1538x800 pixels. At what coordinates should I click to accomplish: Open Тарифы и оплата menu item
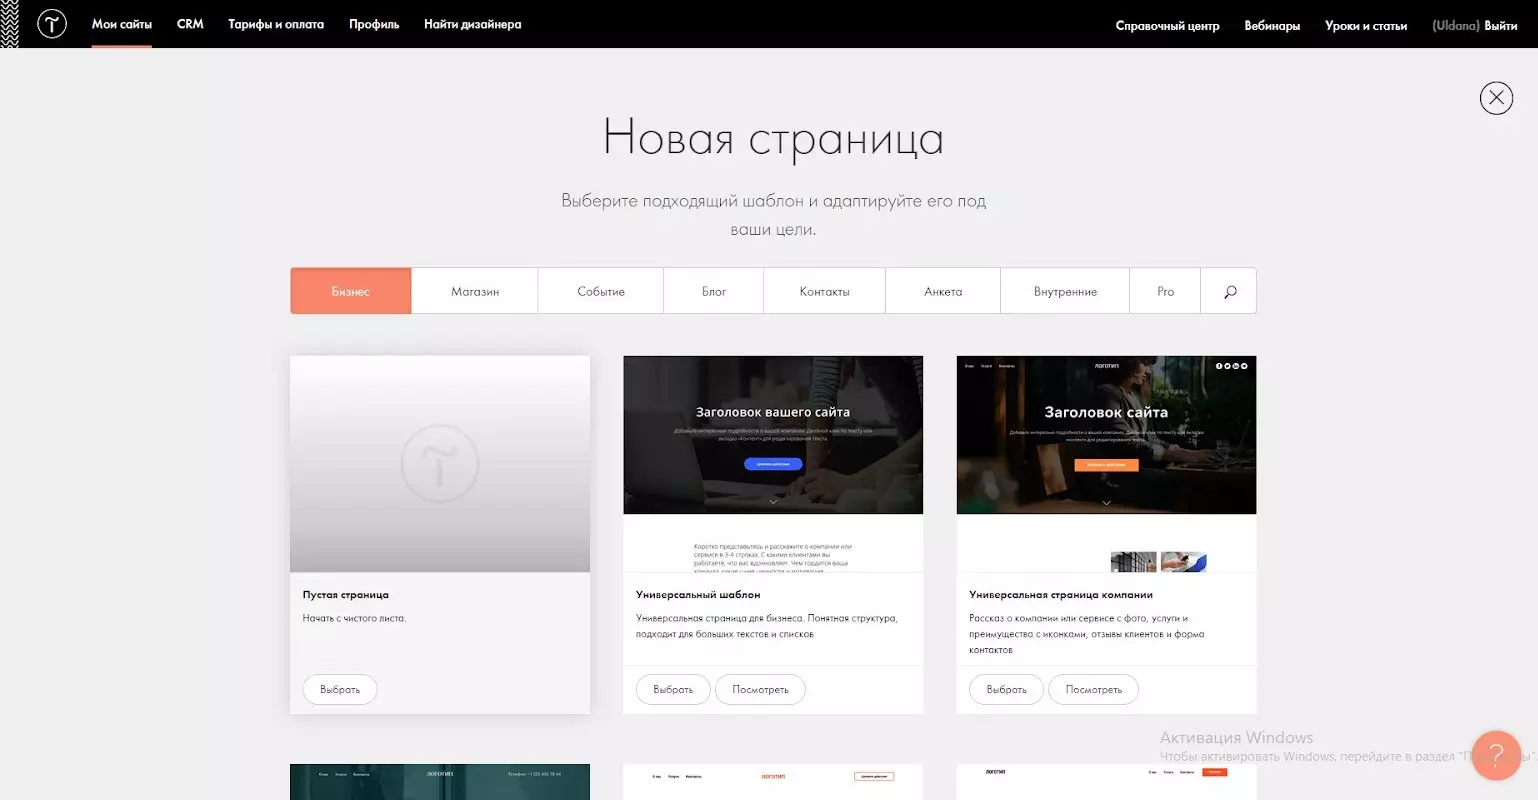click(x=276, y=24)
